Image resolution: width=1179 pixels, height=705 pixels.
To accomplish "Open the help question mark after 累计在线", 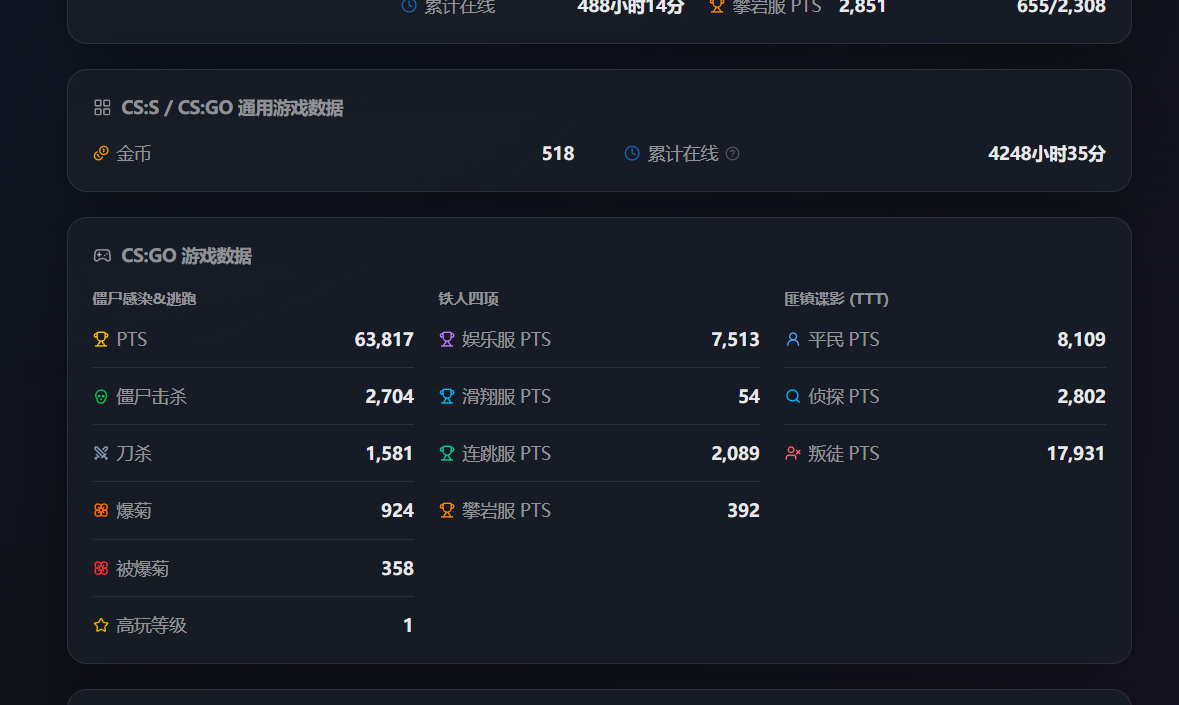I will click(x=732, y=153).
